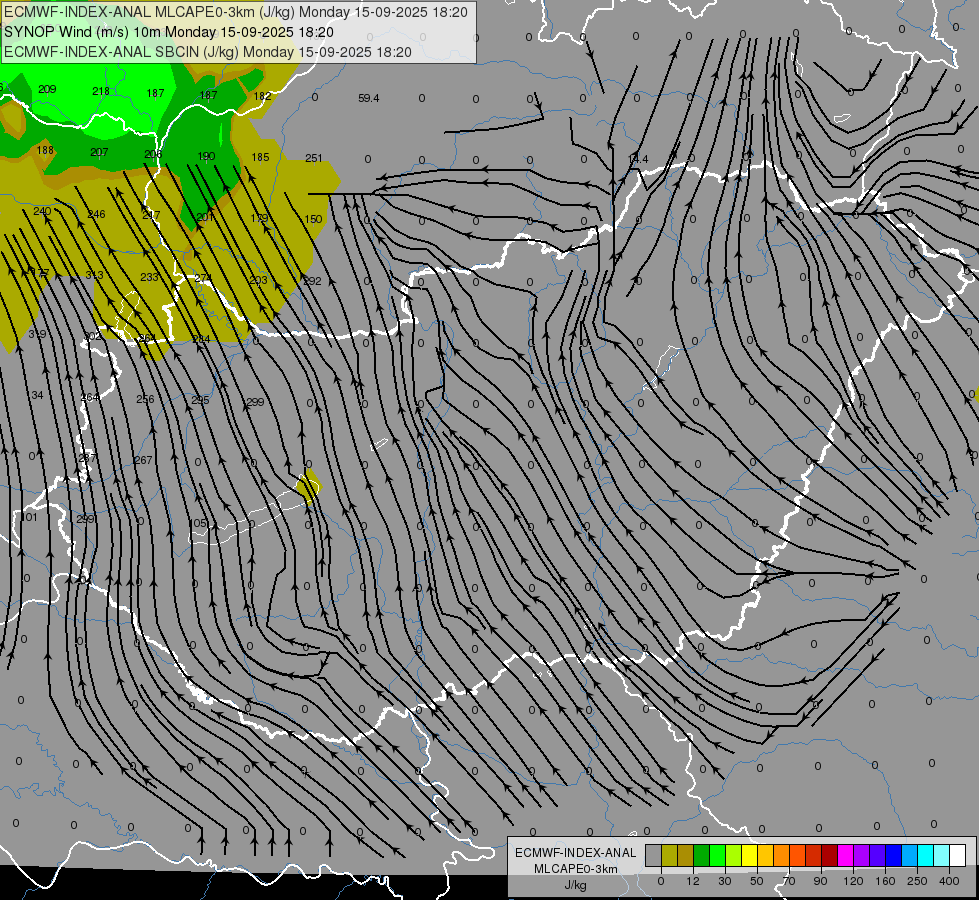This screenshot has width=979, height=900.
Task: Click the map value 218
Action: [x=101, y=91]
